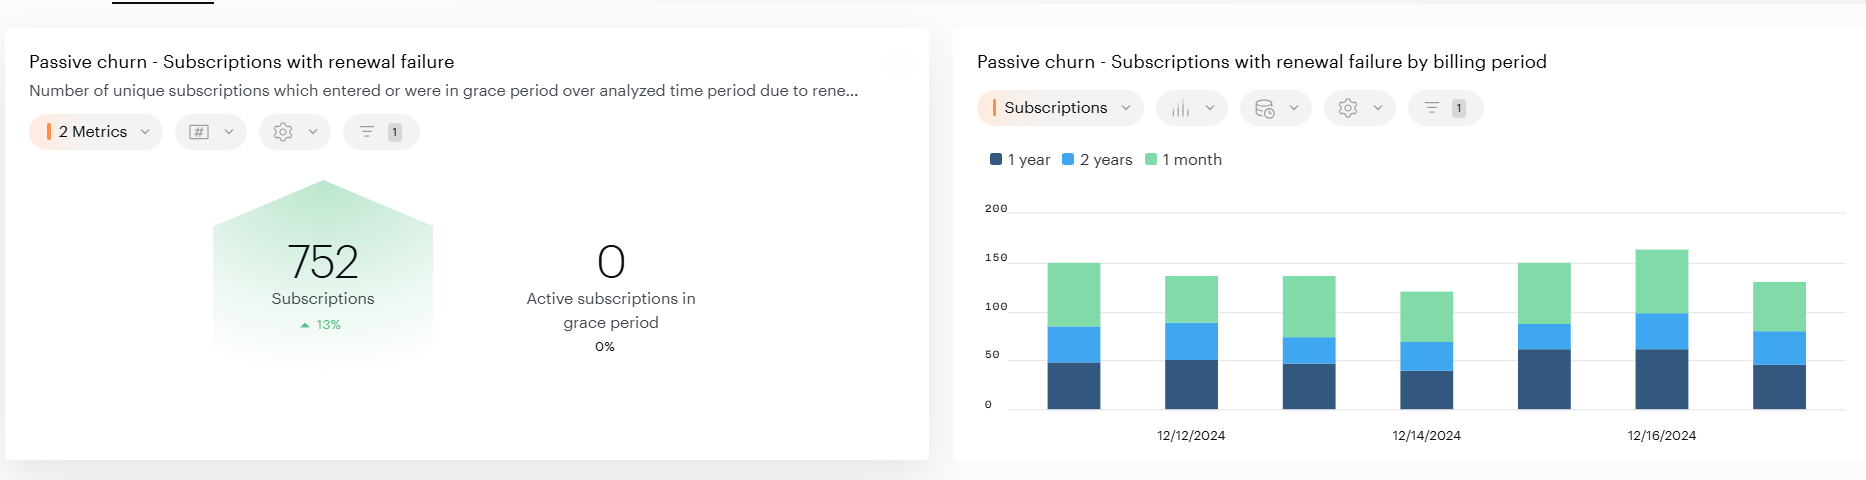Viewport: 1866px width, 480px height.
Task: Open filter icon in billing period card
Action: pos(1433,108)
